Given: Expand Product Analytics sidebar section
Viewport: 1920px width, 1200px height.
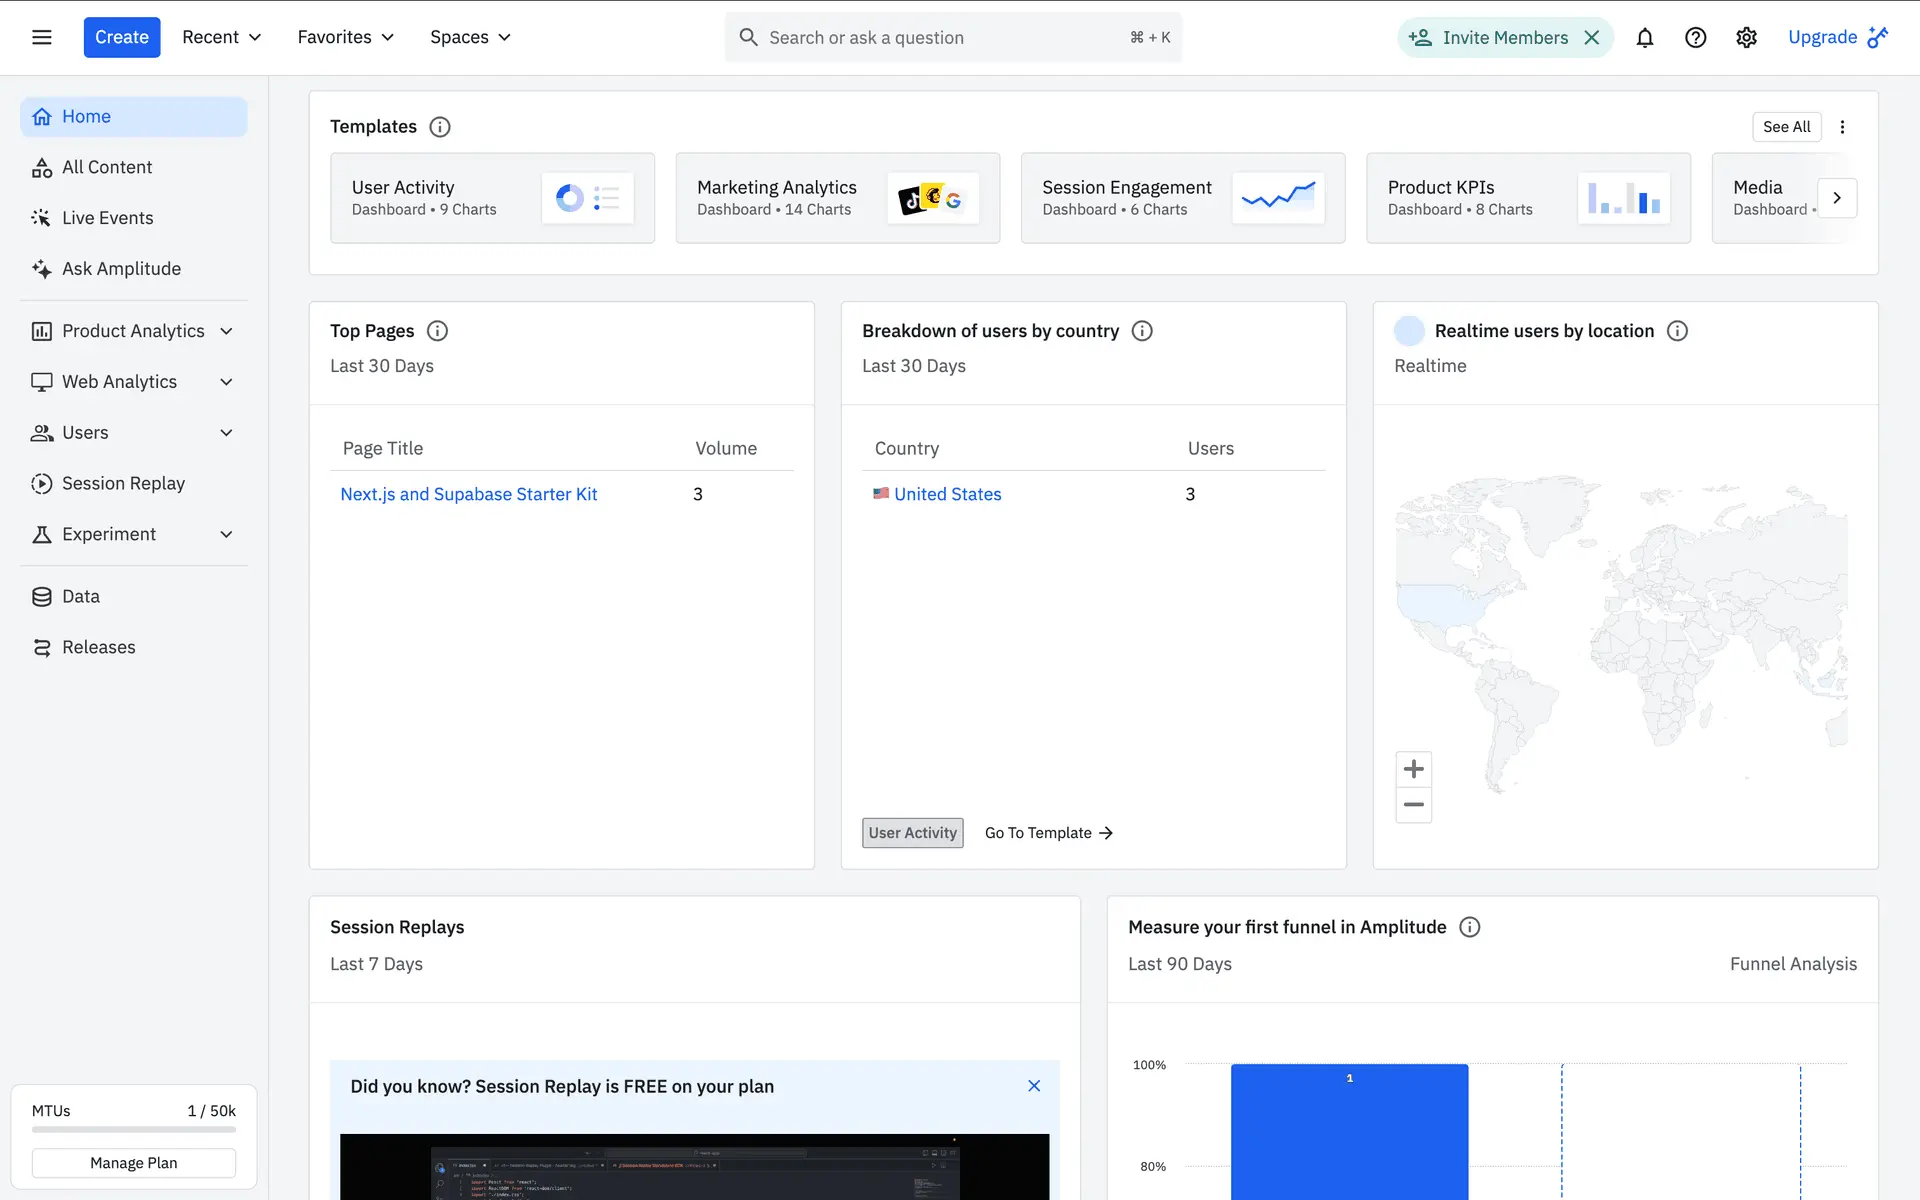Looking at the screenshot, I should 133,331.
